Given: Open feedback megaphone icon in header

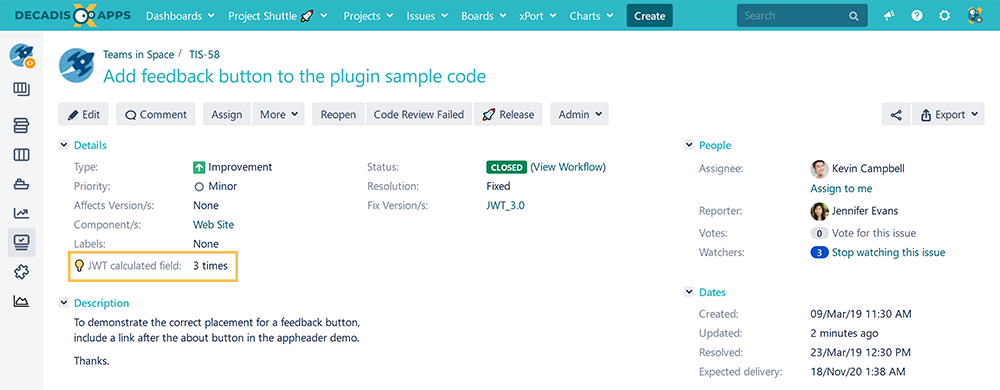Looking at the screenshot, I should coord(890,16).
